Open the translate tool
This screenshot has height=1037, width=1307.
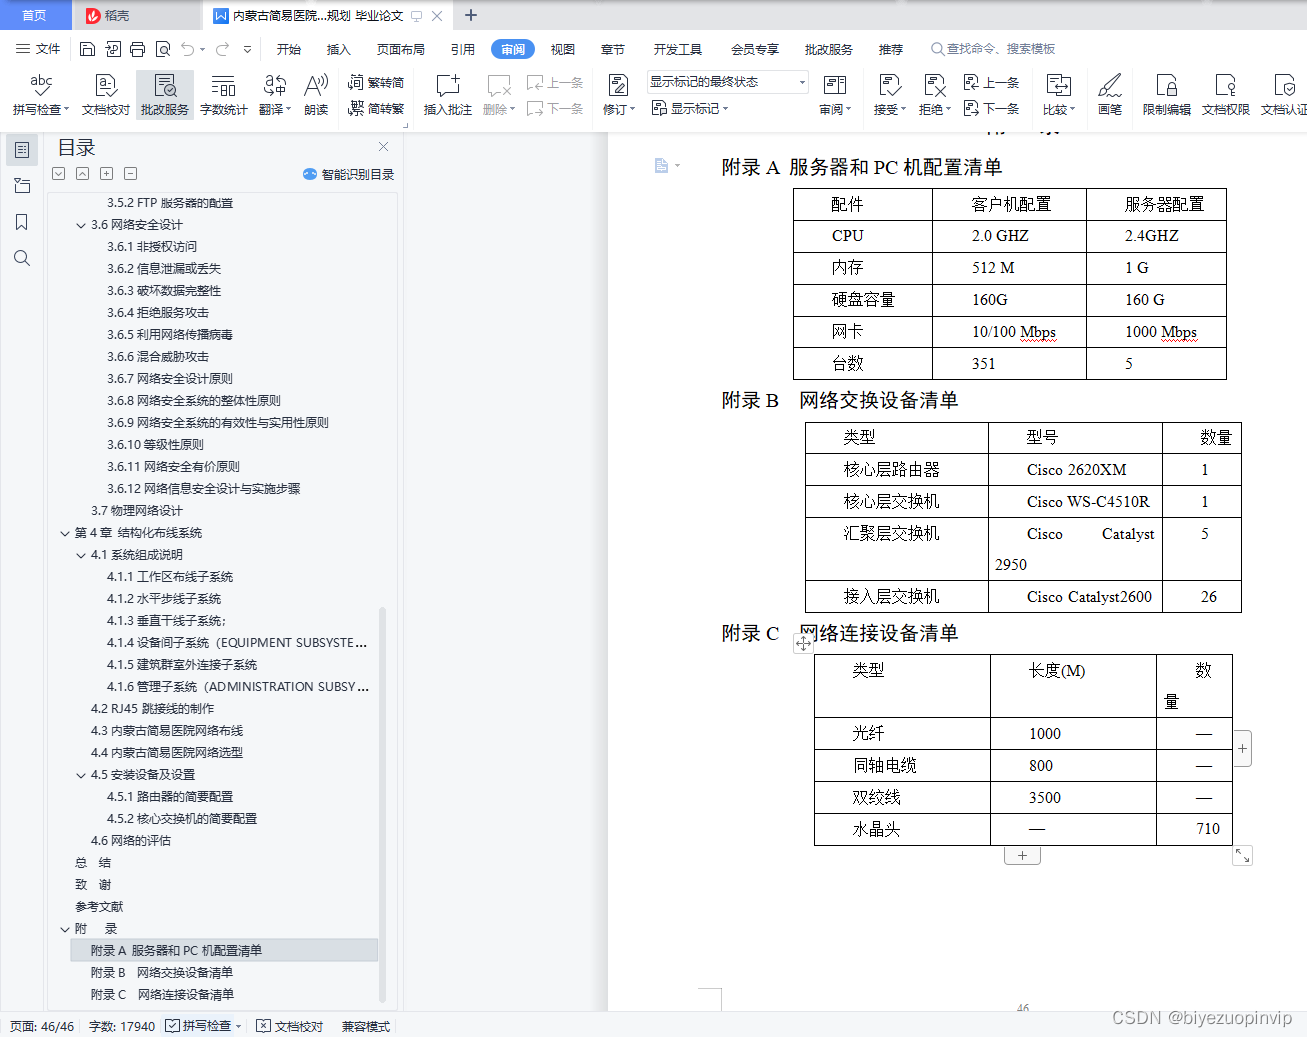(x=275, y=94)
